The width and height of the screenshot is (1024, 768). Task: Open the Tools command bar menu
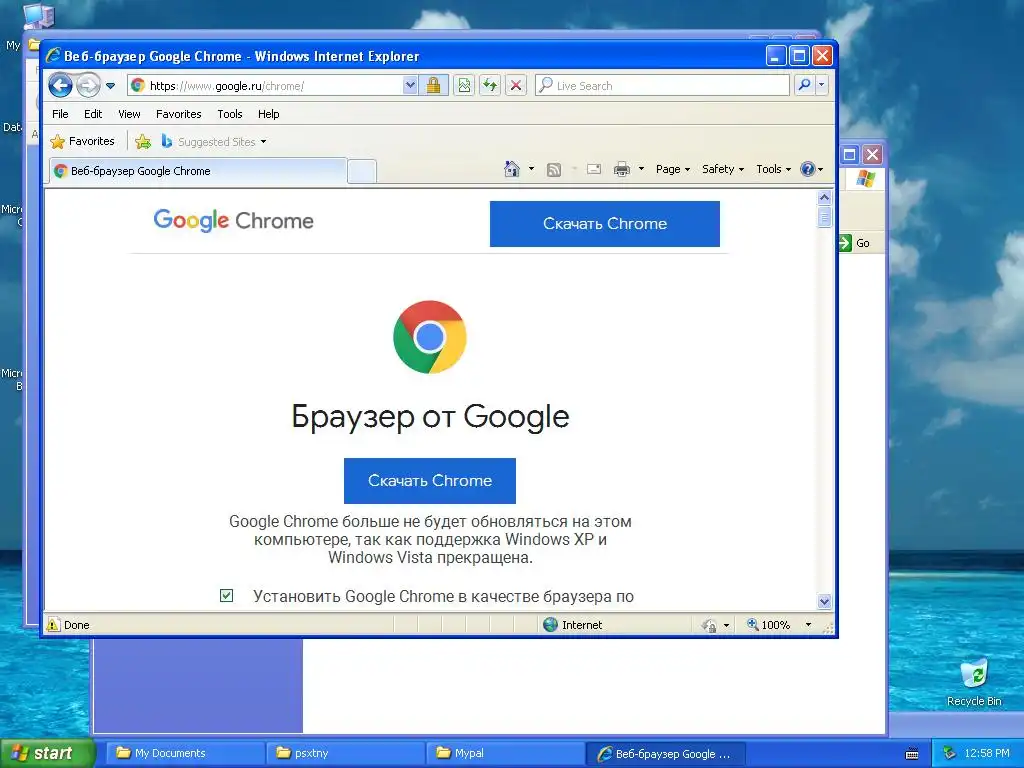[773, 169]
